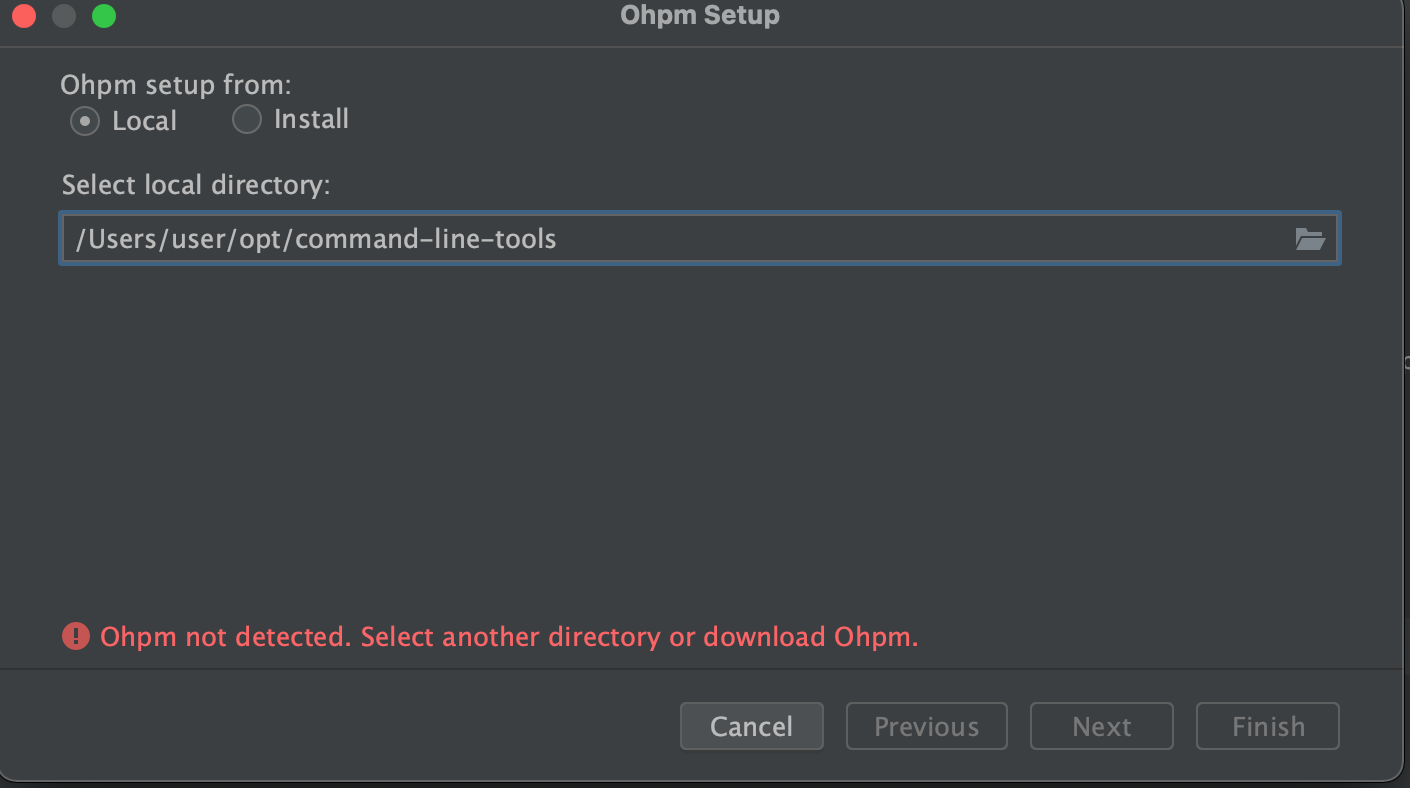Click the "Ohpm Setup" window title
The image size is (1410, 788).
700,15
